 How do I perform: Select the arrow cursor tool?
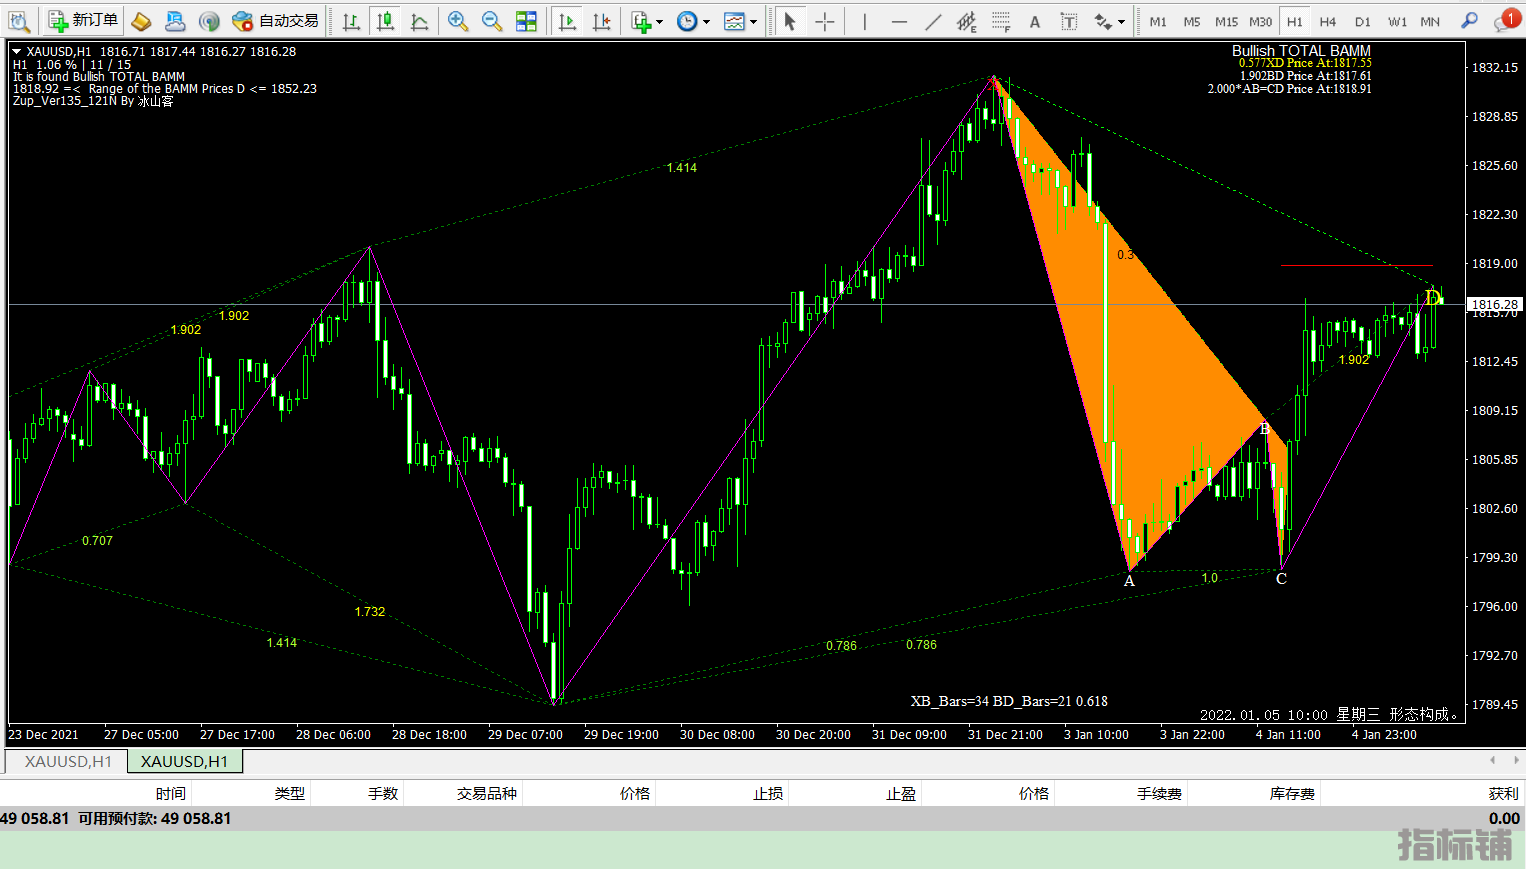point(790,21)
